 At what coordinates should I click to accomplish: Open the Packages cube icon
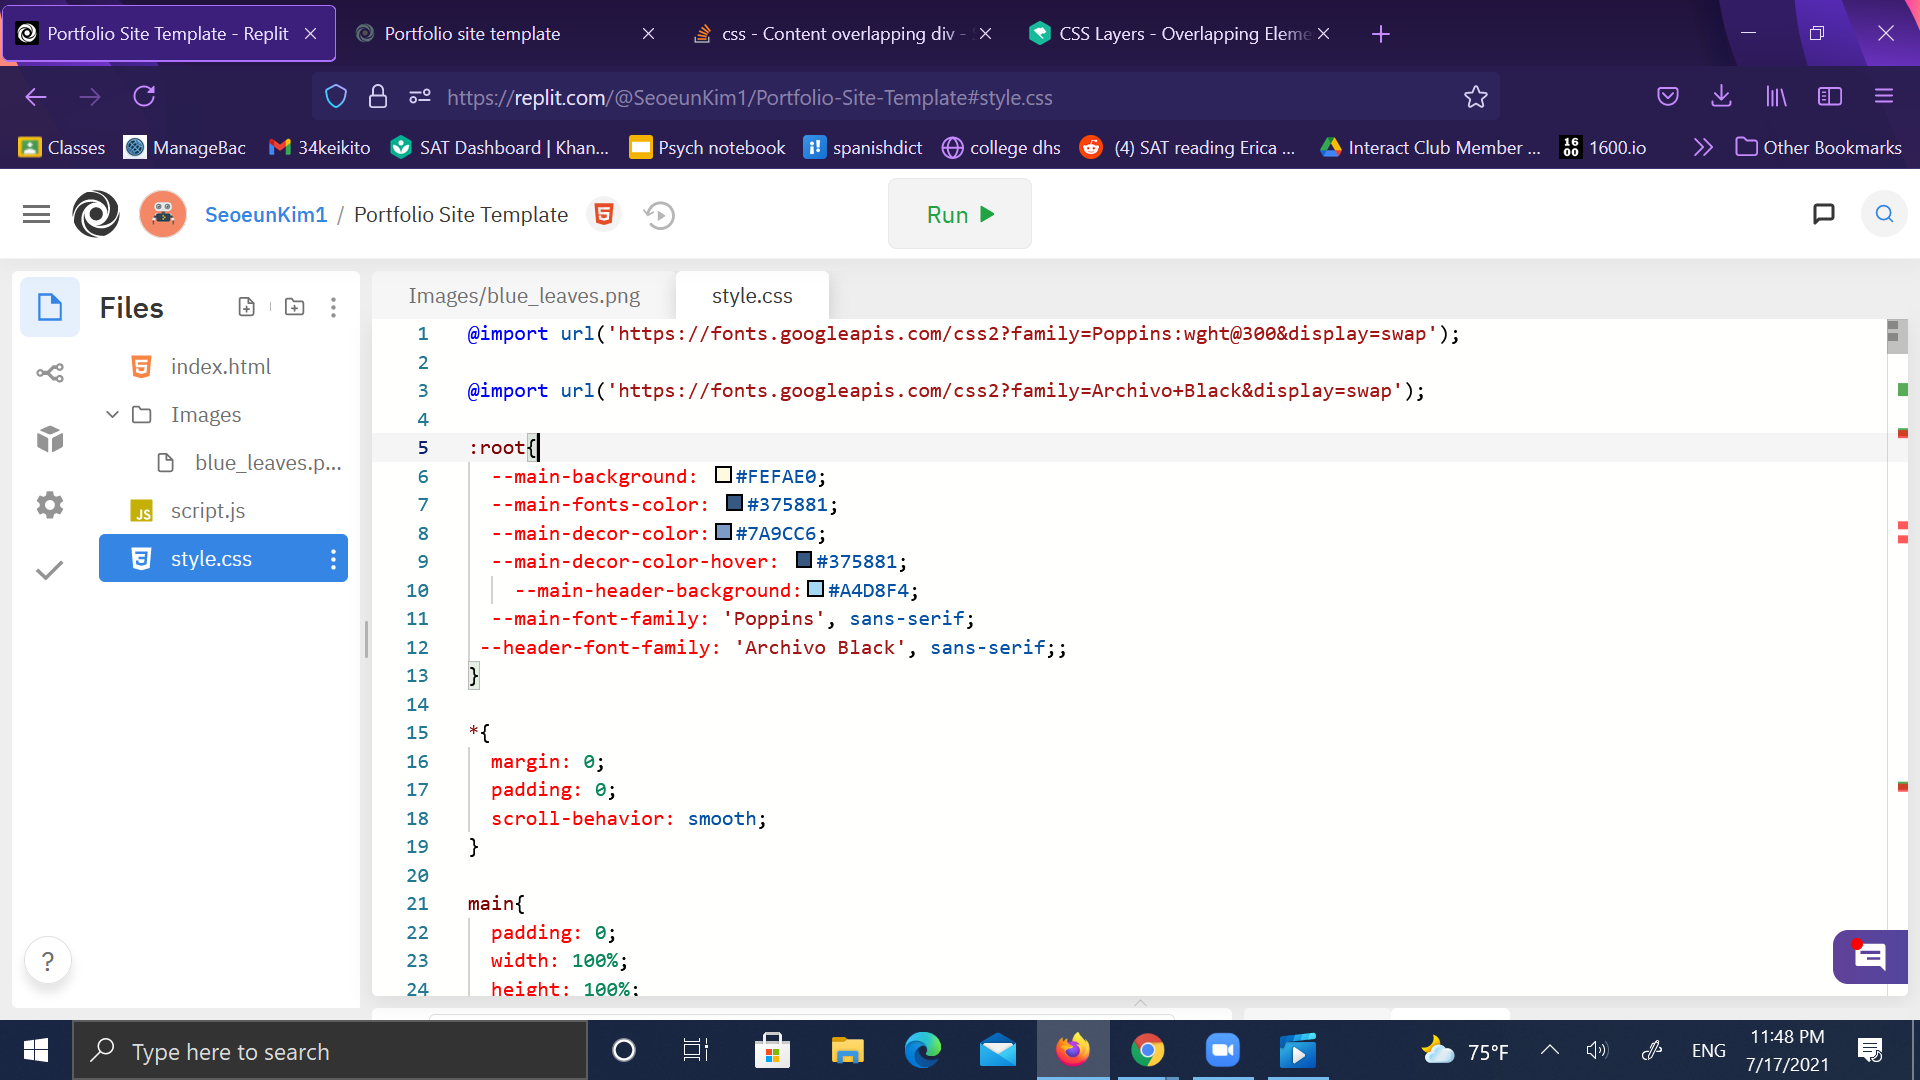tap(50, 439)
